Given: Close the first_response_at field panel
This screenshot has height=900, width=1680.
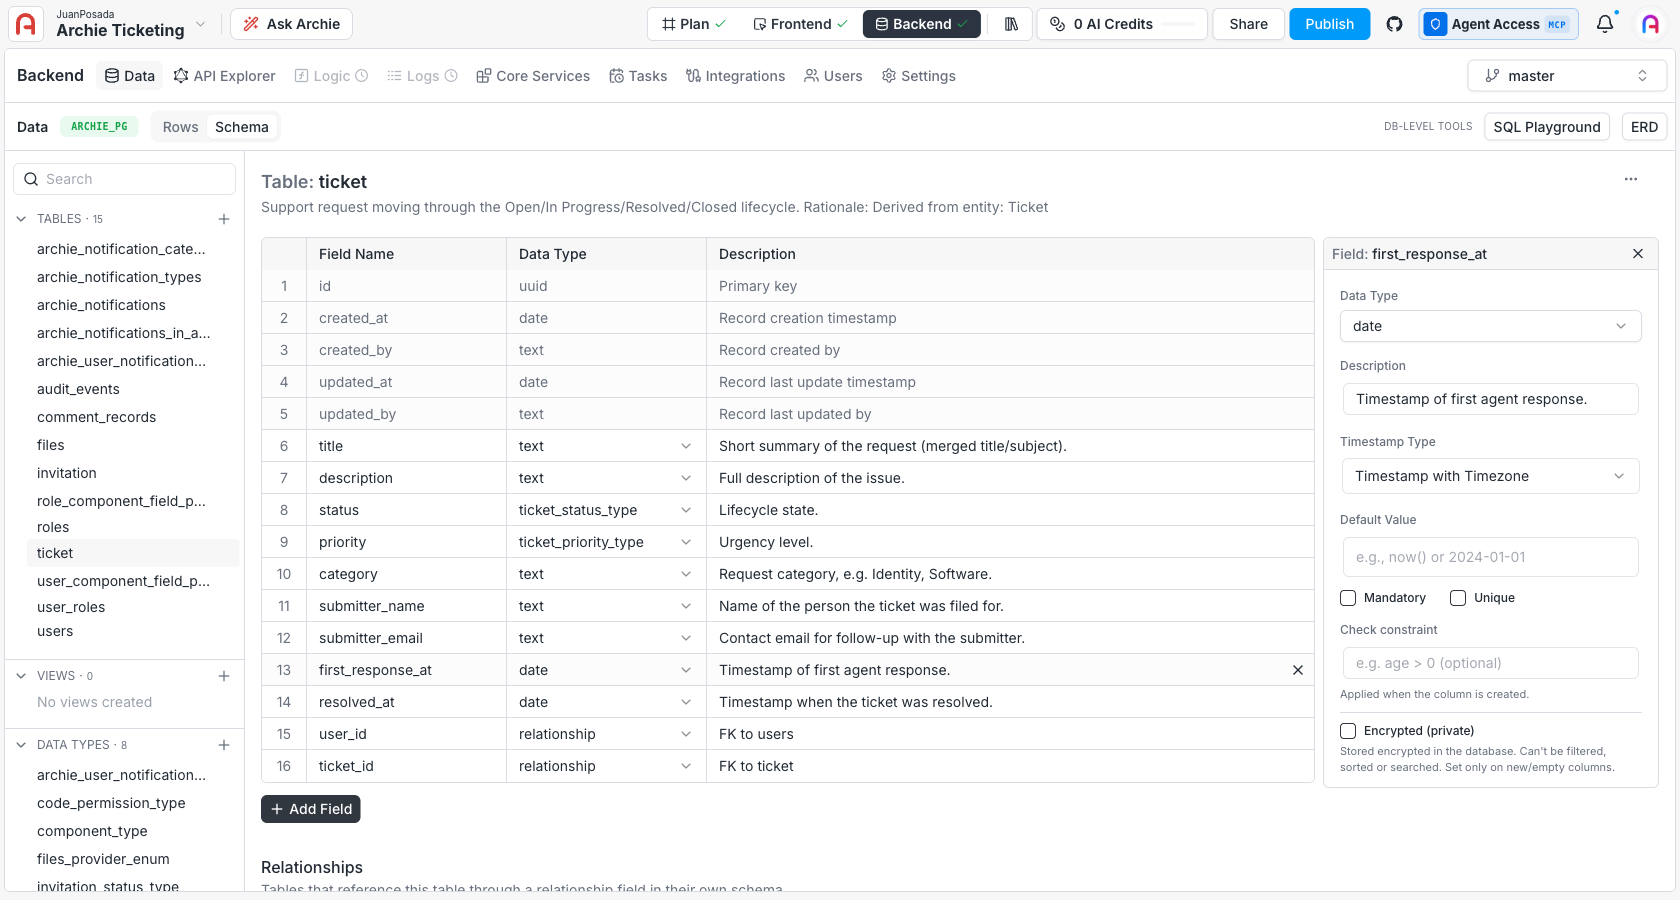Looking at the screenshot, I should click(x=1638, y=254).
